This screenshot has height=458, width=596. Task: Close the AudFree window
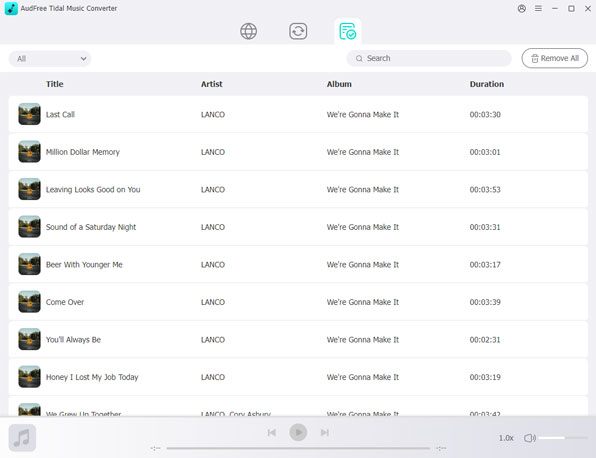point(588,8)
